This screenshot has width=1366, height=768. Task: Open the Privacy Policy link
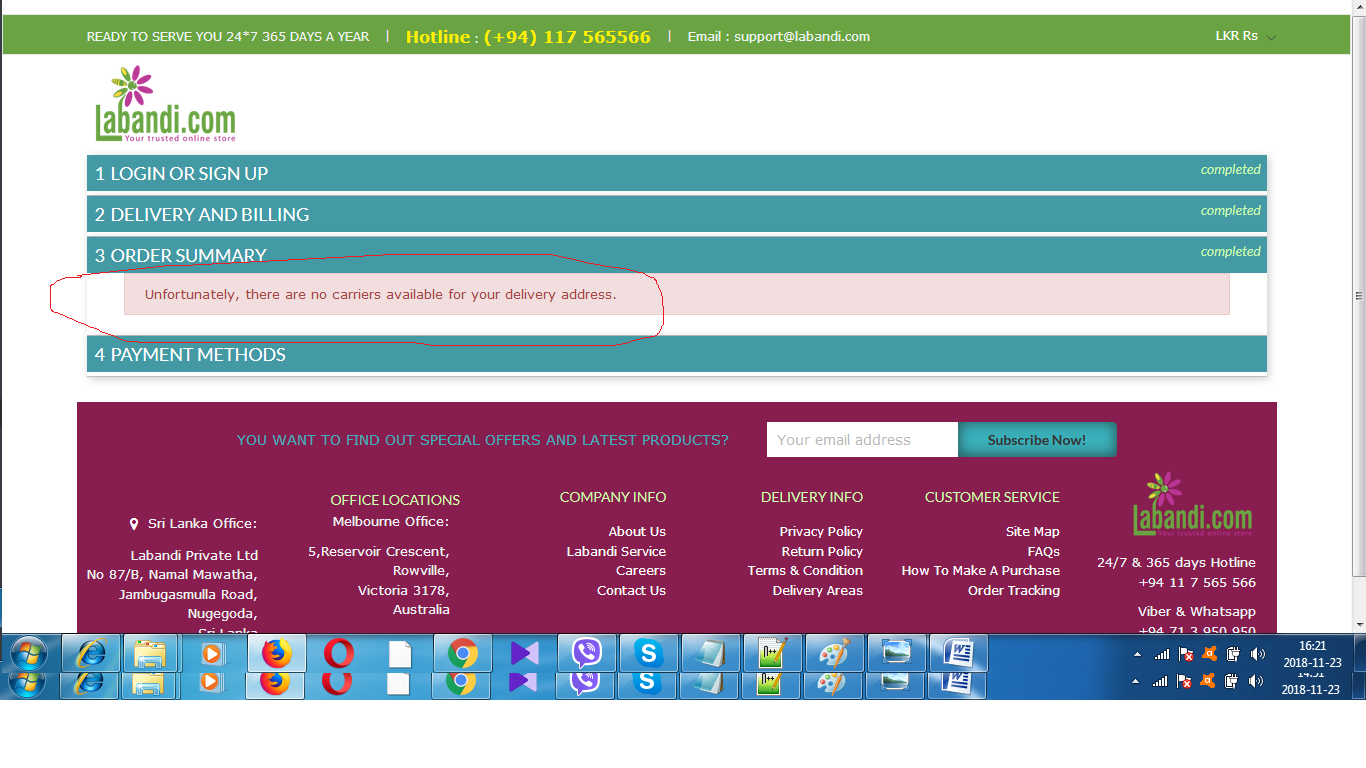click(821, 532)
